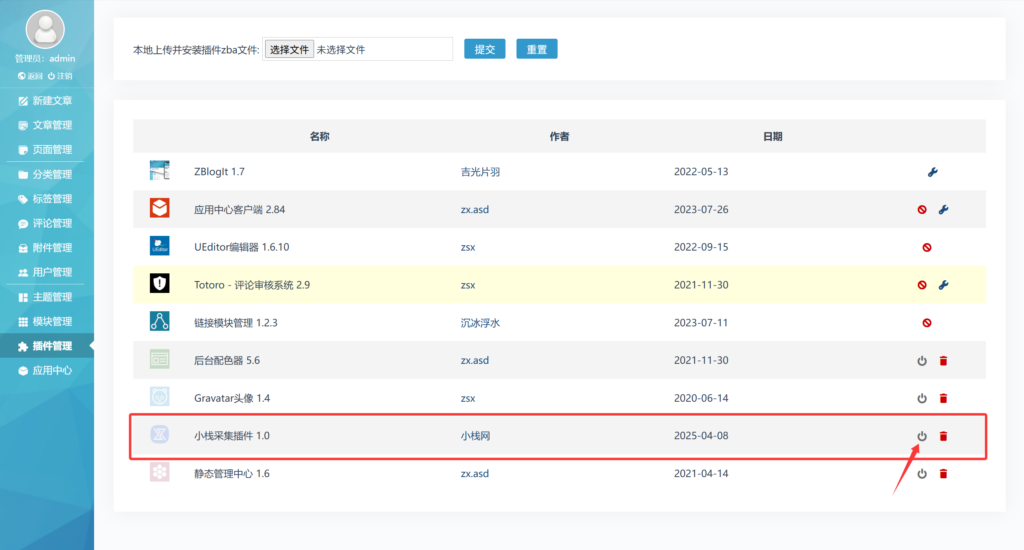Open 文章管理 in sidebar
1024x550 pixels.
45,125
